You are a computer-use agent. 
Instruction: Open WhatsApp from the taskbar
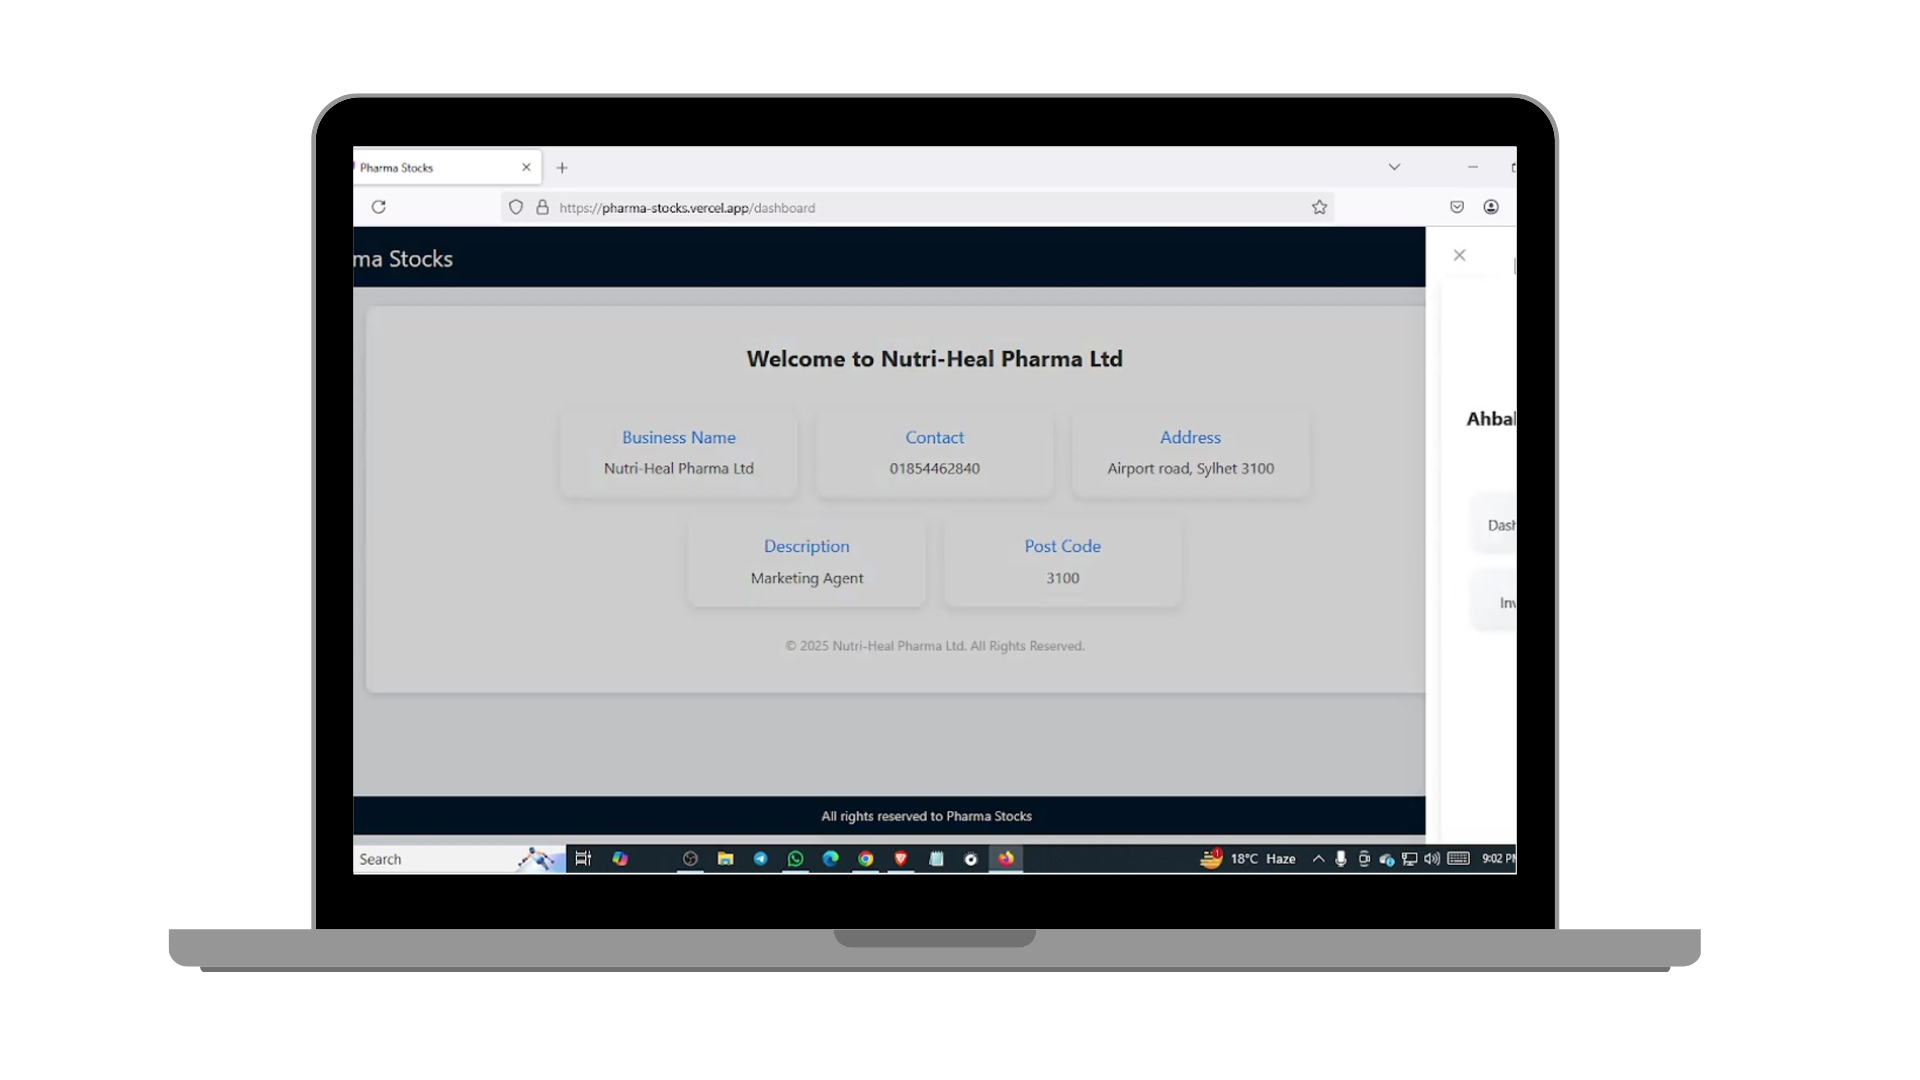tap(795, 859)
